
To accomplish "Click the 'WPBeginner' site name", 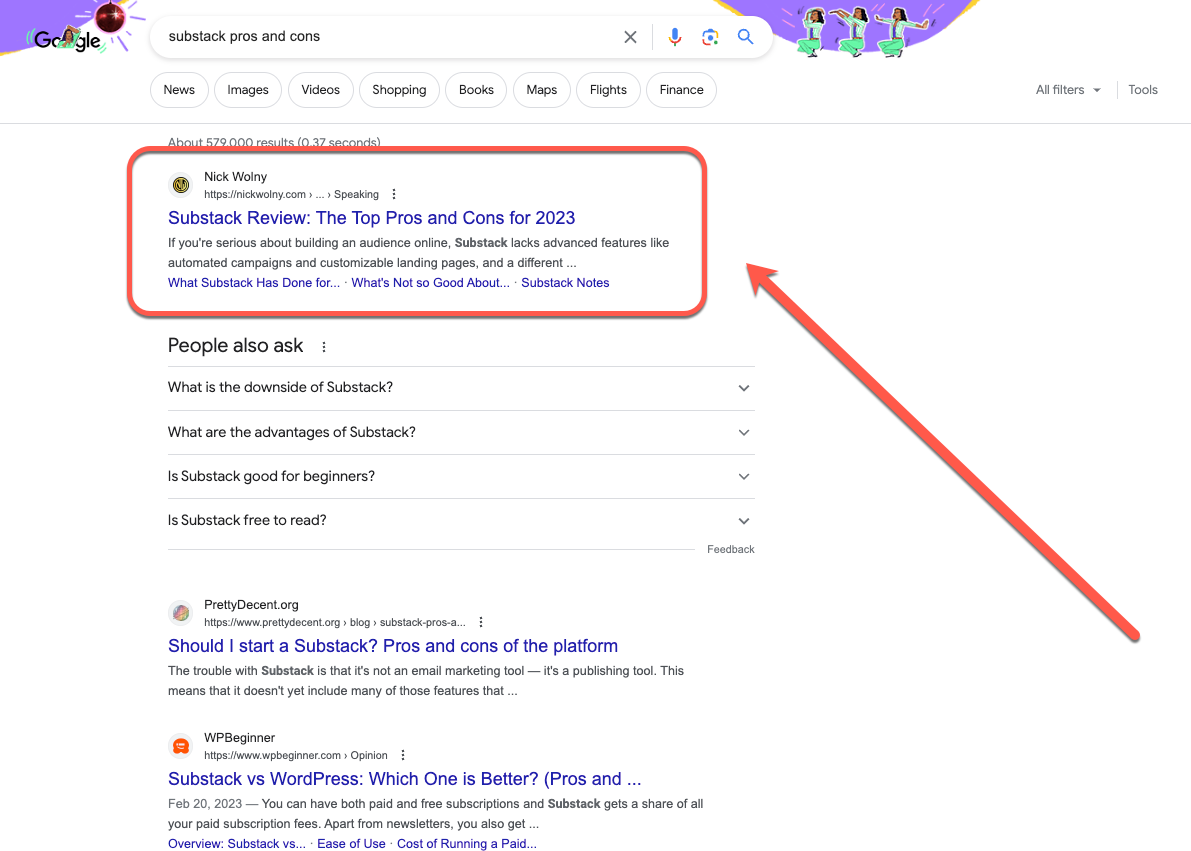I will click(x=239, y=738).
